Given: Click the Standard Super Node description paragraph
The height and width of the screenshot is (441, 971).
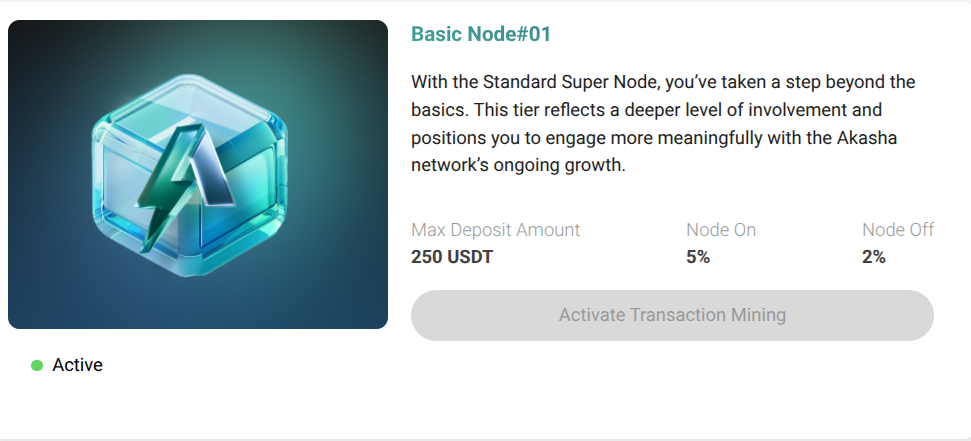Looking at the screenshot, I should [x=663, y=124].
